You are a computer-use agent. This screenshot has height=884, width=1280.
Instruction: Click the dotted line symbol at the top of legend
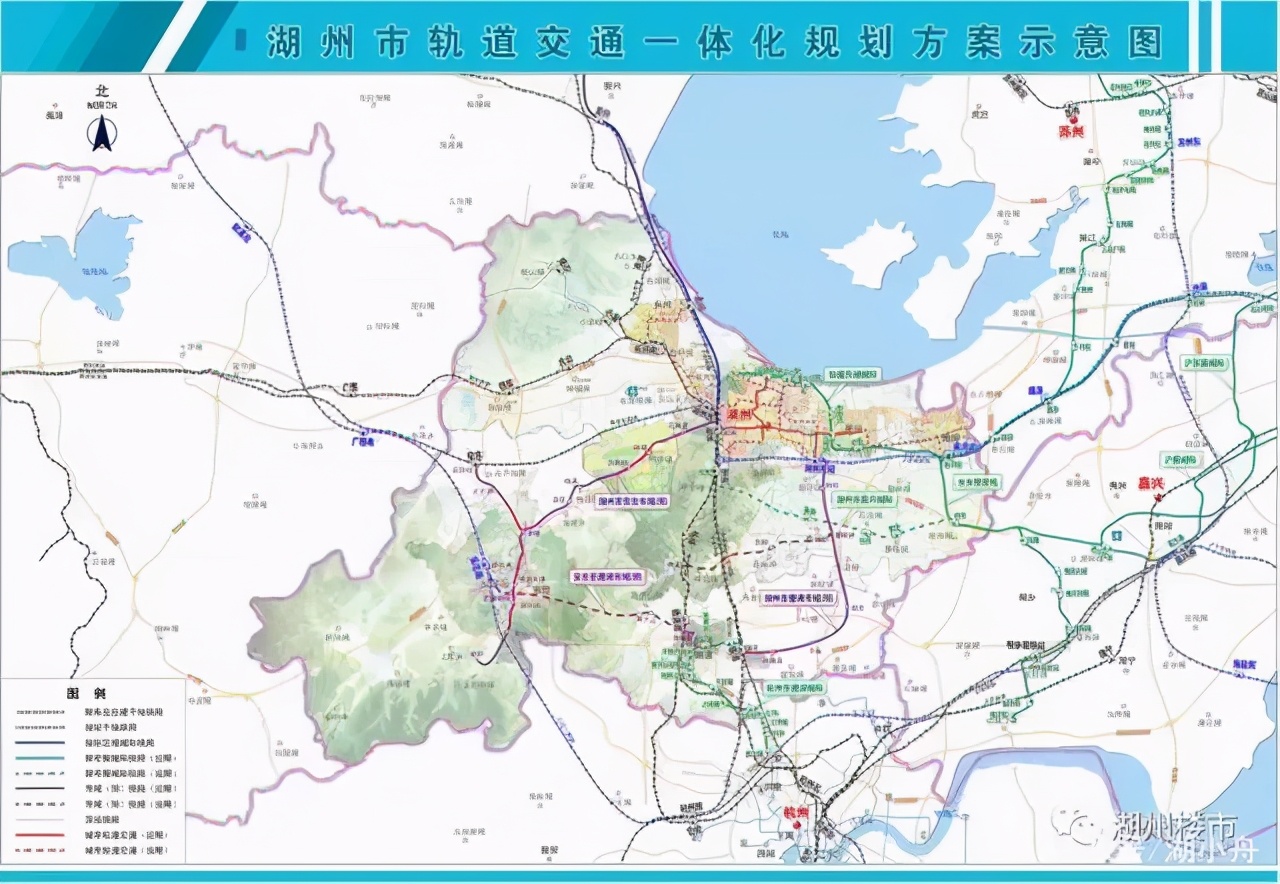[41, 710]
